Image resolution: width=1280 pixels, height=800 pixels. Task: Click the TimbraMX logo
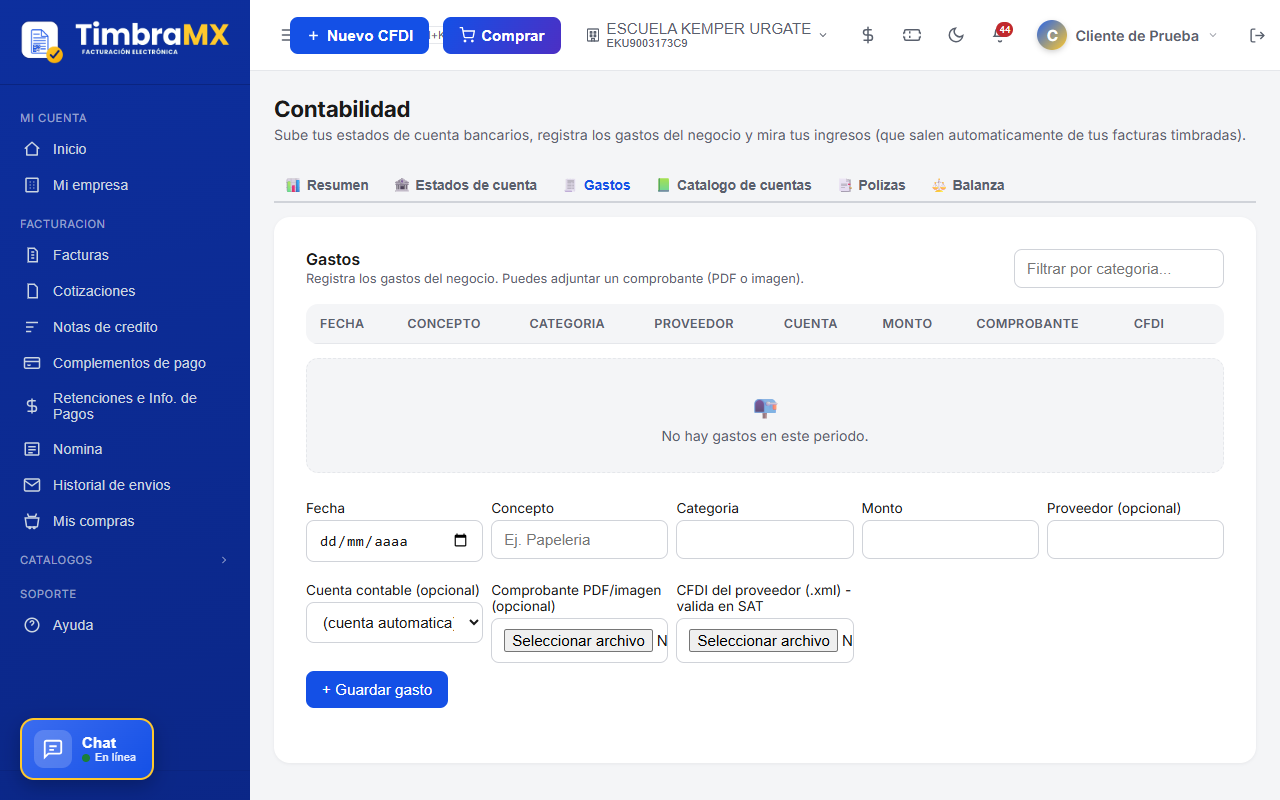coord(125,40)
